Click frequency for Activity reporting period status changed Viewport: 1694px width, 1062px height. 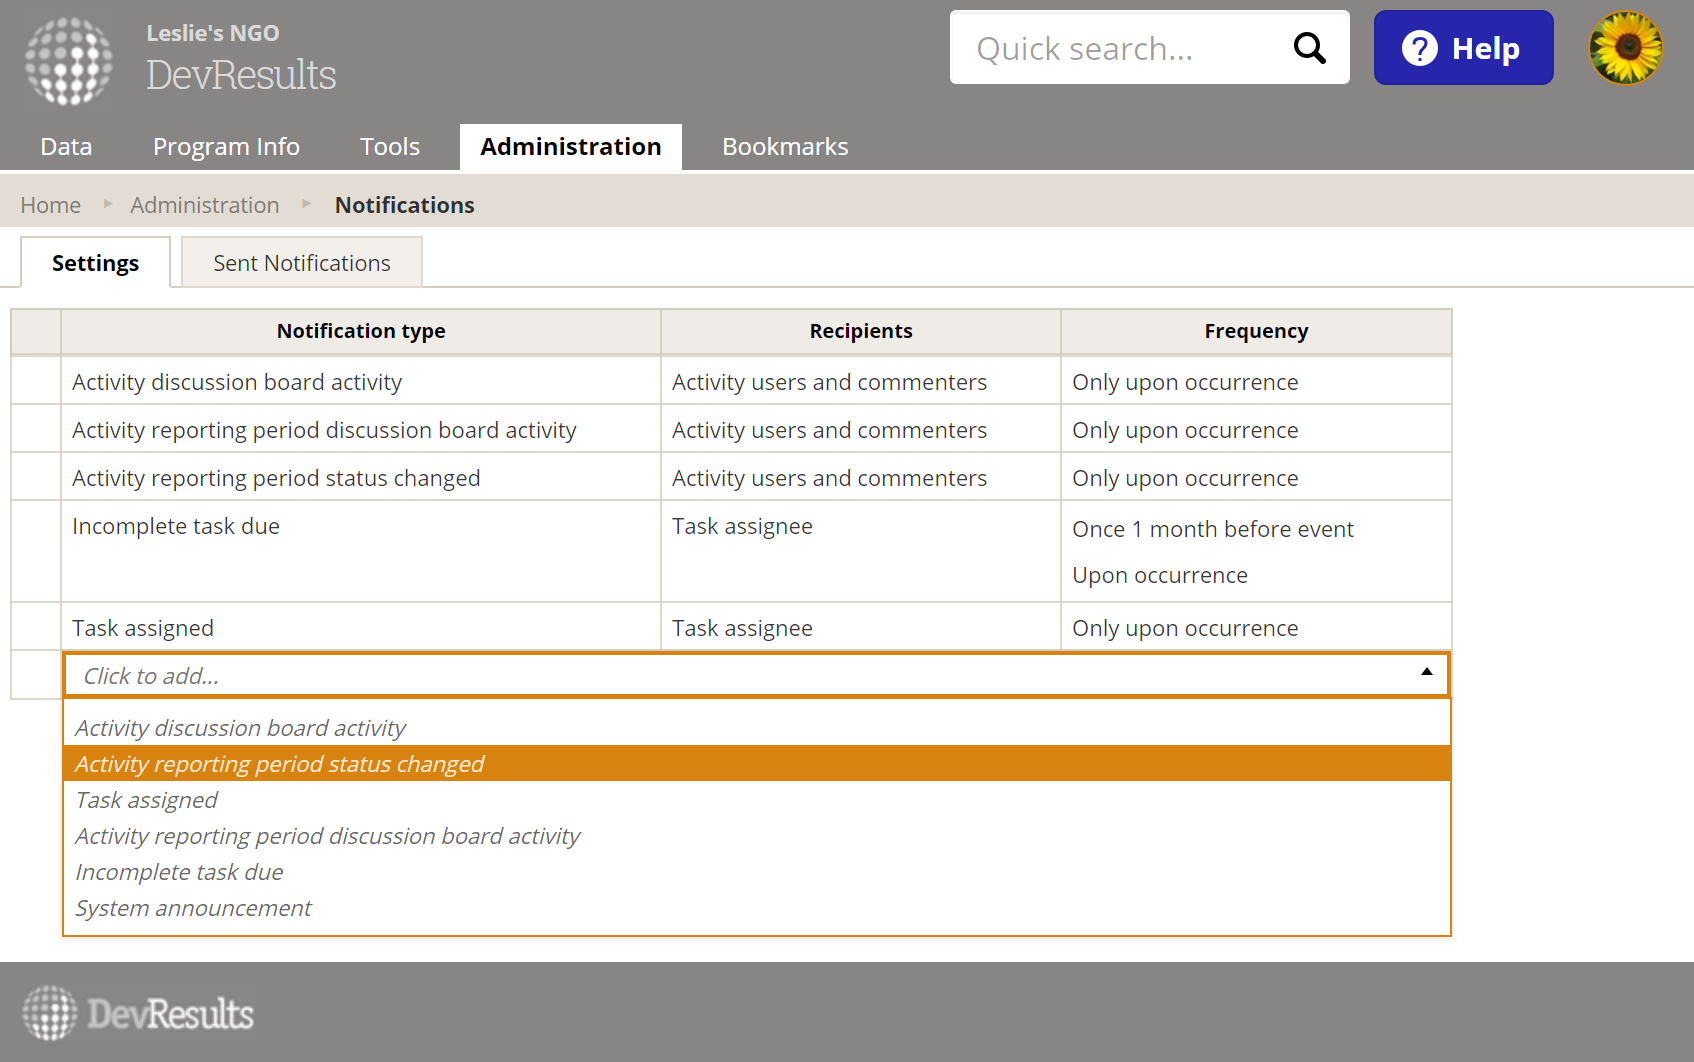(1256, 477)
